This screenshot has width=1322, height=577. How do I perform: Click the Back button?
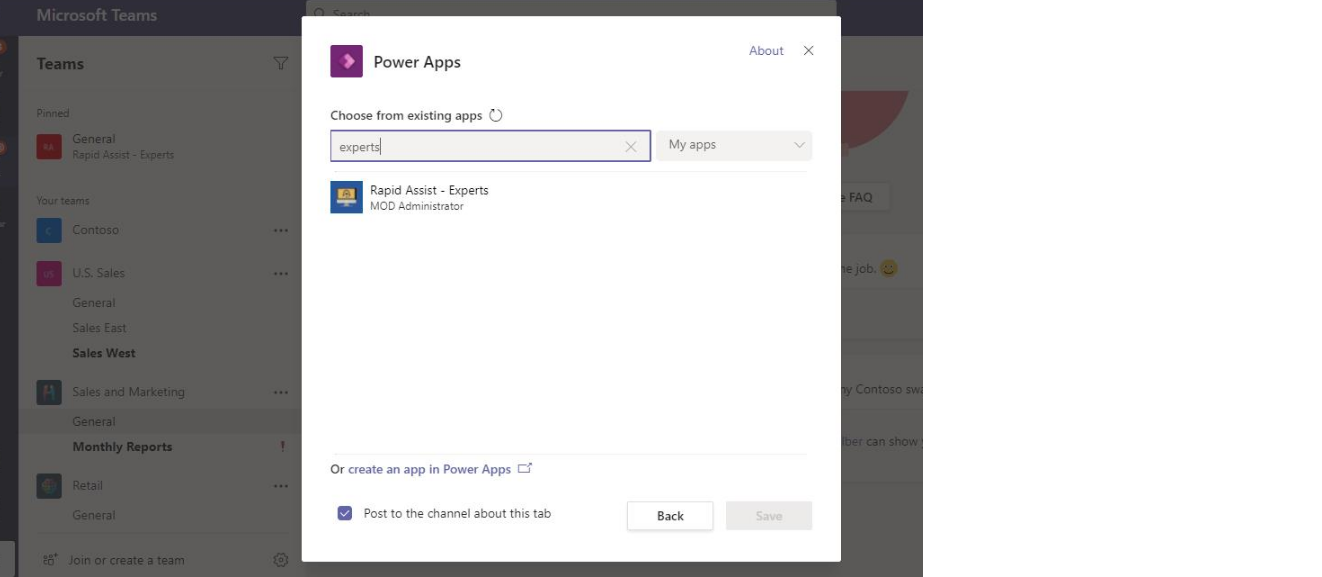(x=670, y=516)
